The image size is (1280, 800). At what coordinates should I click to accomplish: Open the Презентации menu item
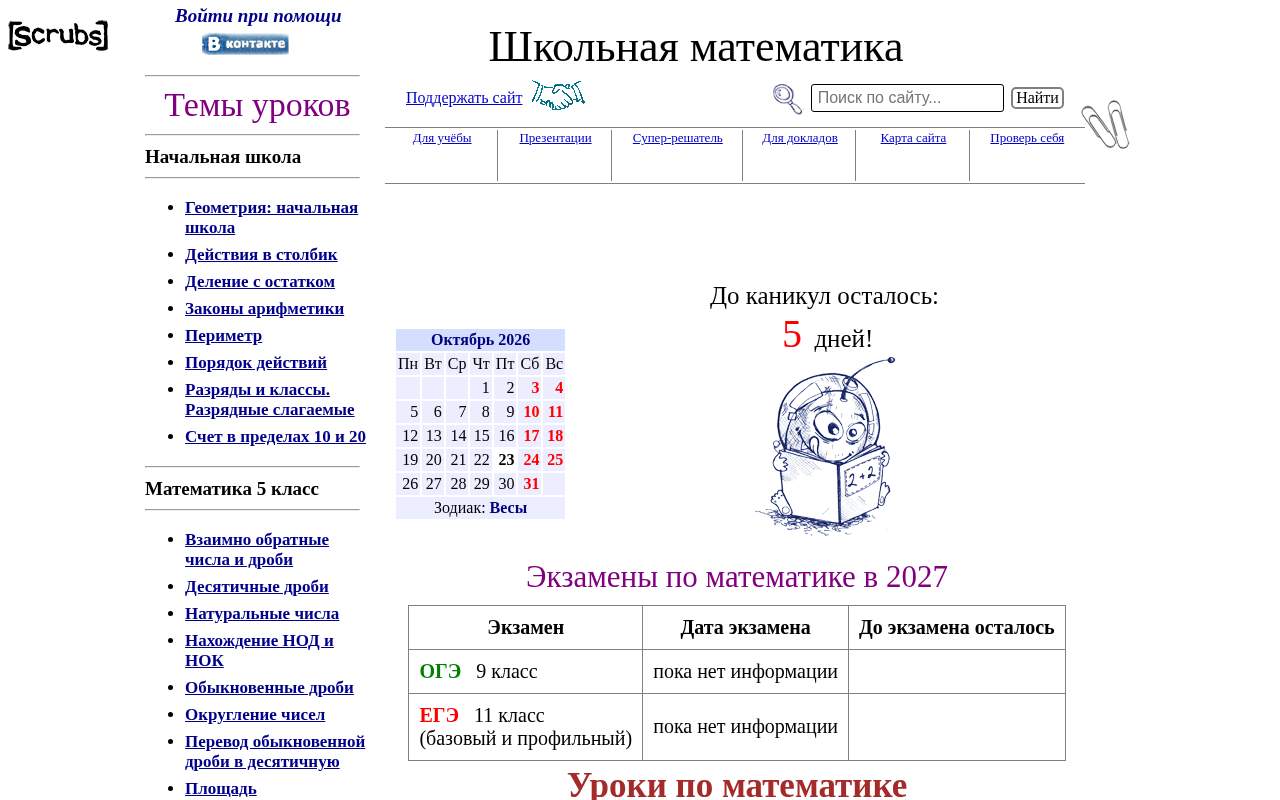point(555,138)
